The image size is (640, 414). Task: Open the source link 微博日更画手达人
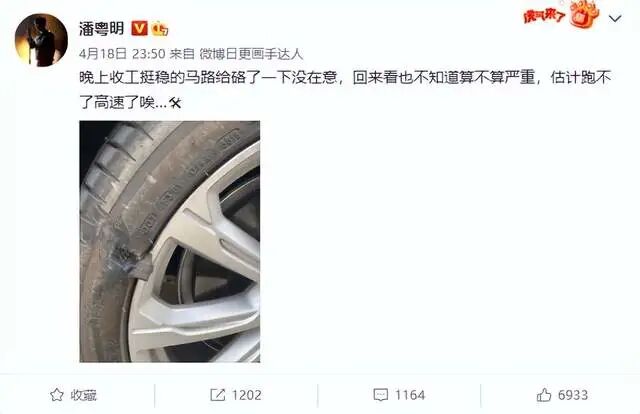(251, 54)
